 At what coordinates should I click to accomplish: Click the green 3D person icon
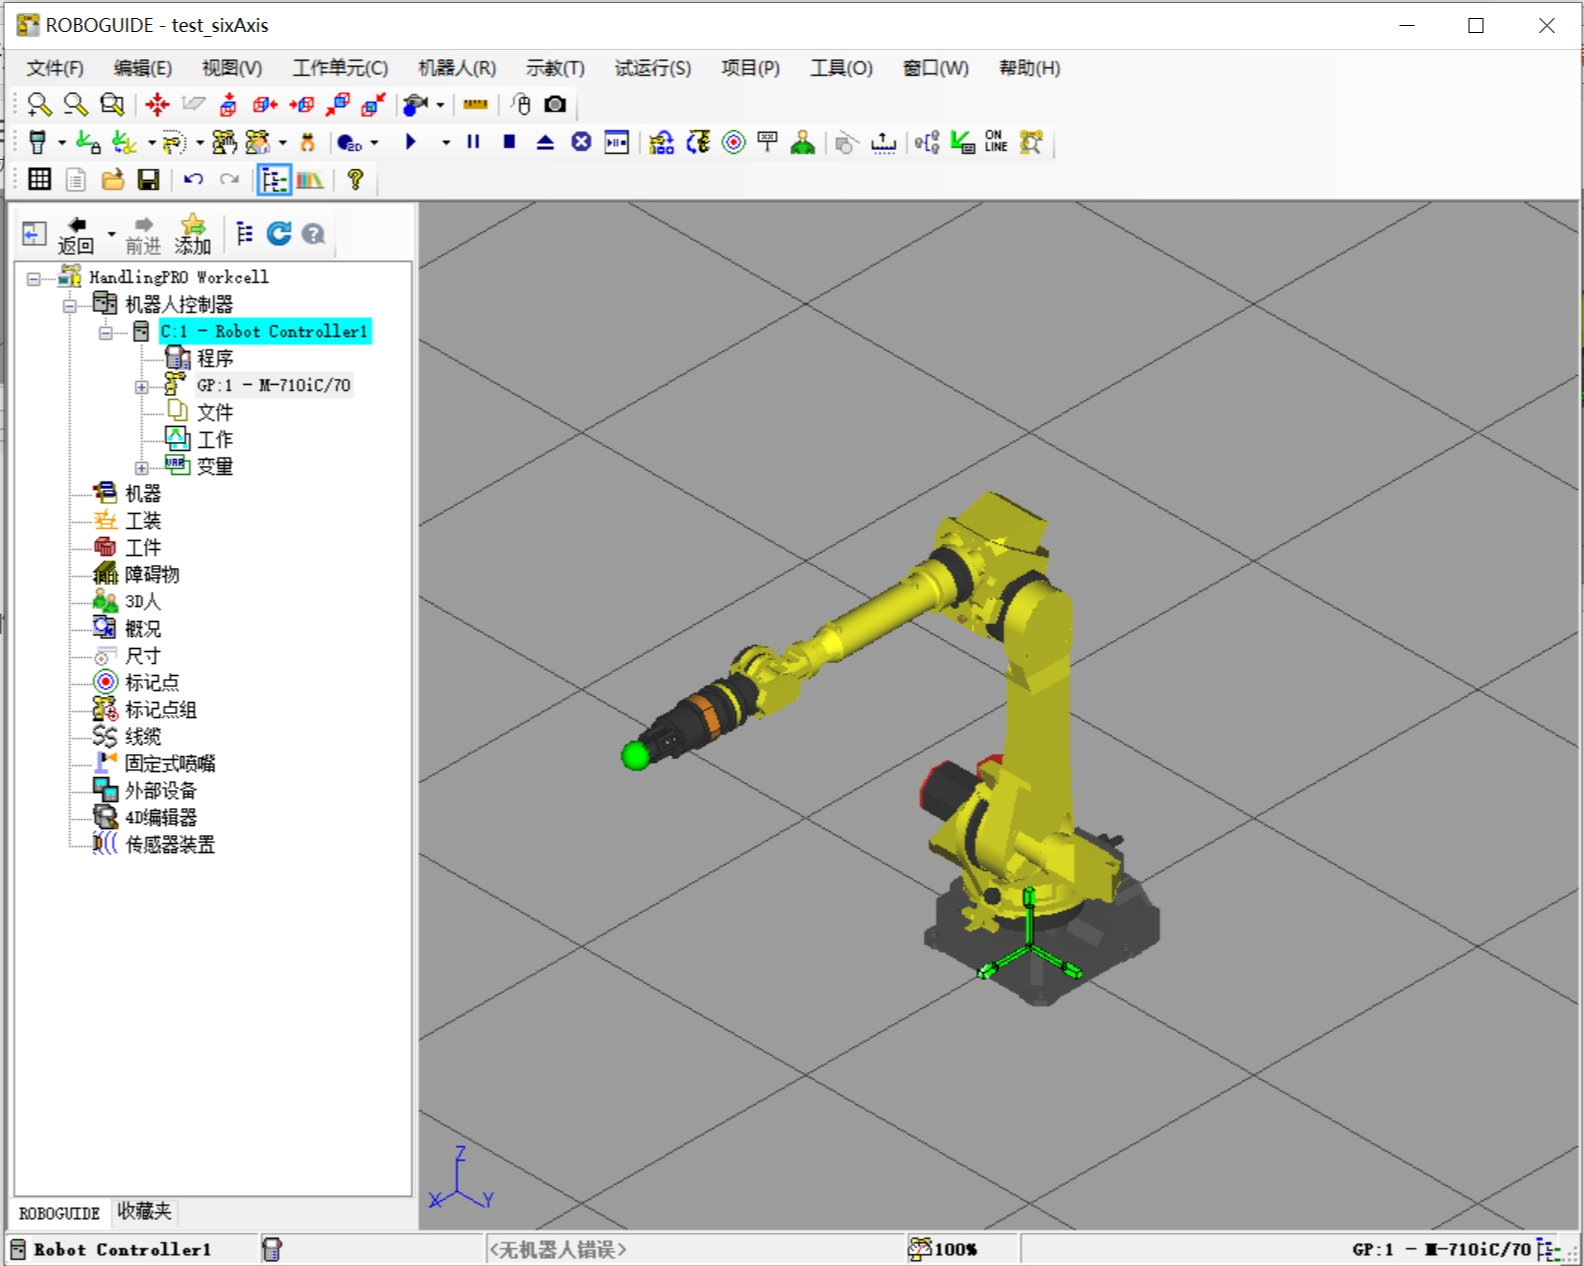tap(802, 142)
